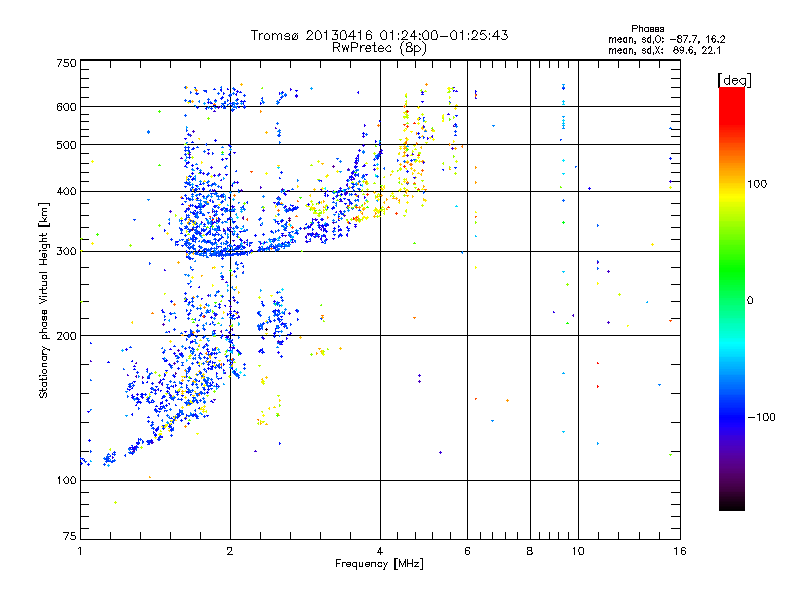800x600 pixels.
Task: Select the 'Phases' header text
Action: [647, 29]
